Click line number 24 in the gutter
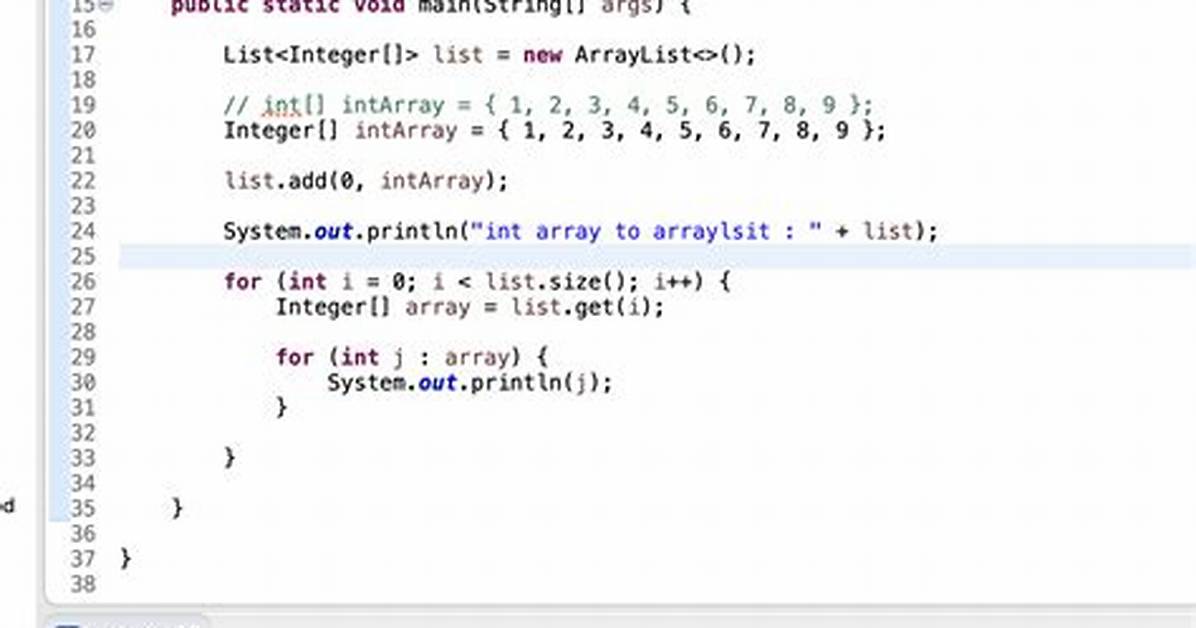Screen dimensions: 1196x628 pyautogui.click(x=83, y=231)
